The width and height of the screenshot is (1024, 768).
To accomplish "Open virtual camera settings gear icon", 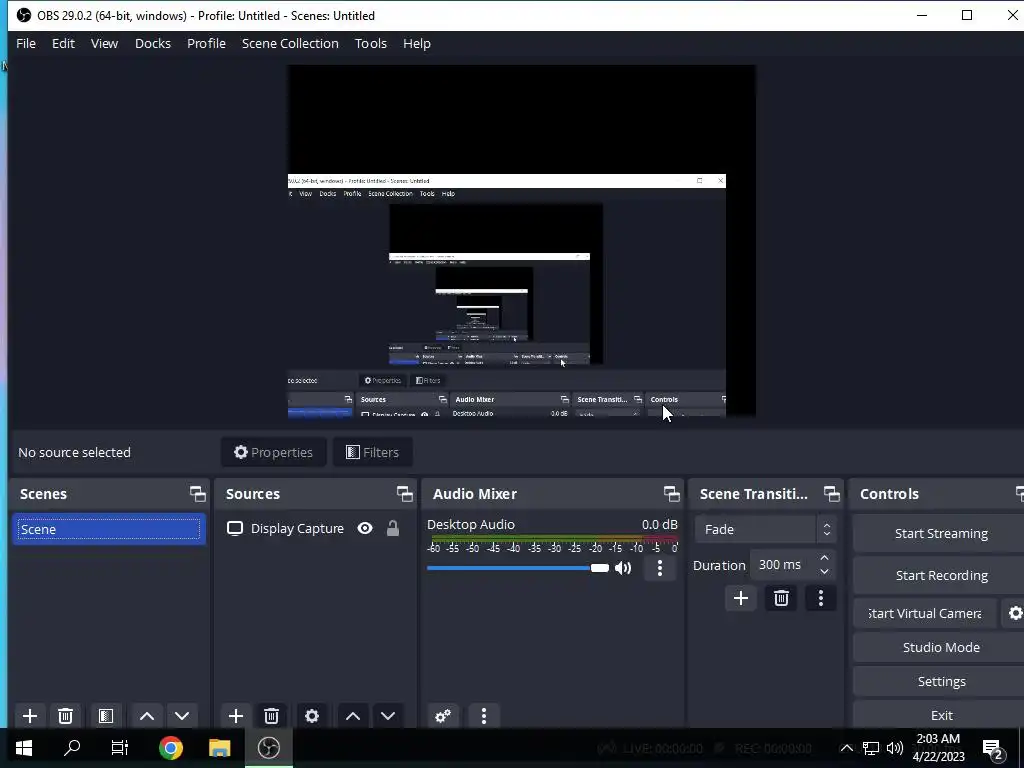I will click(x=1015, y=613).
